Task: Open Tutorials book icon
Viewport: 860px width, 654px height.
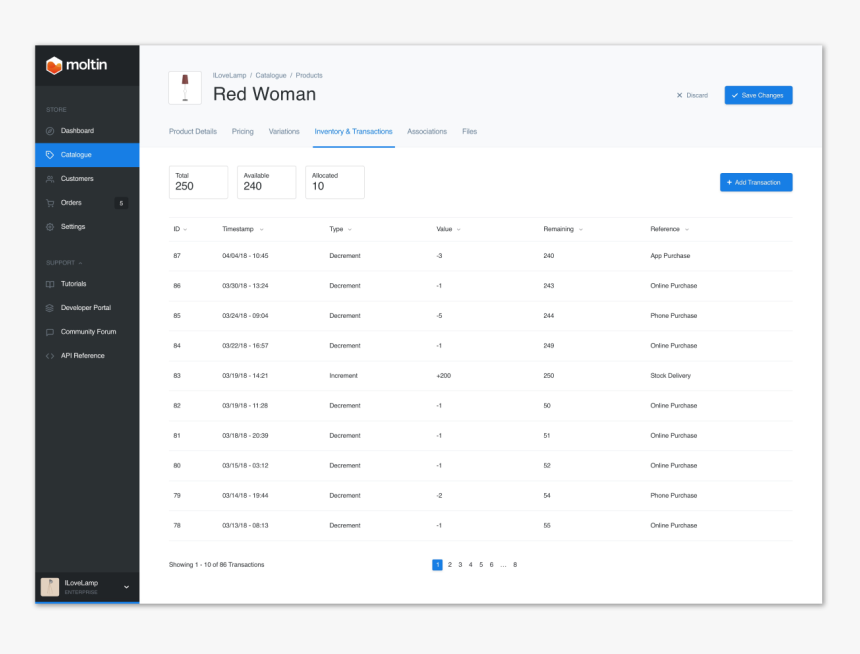Action: point(50,284)
